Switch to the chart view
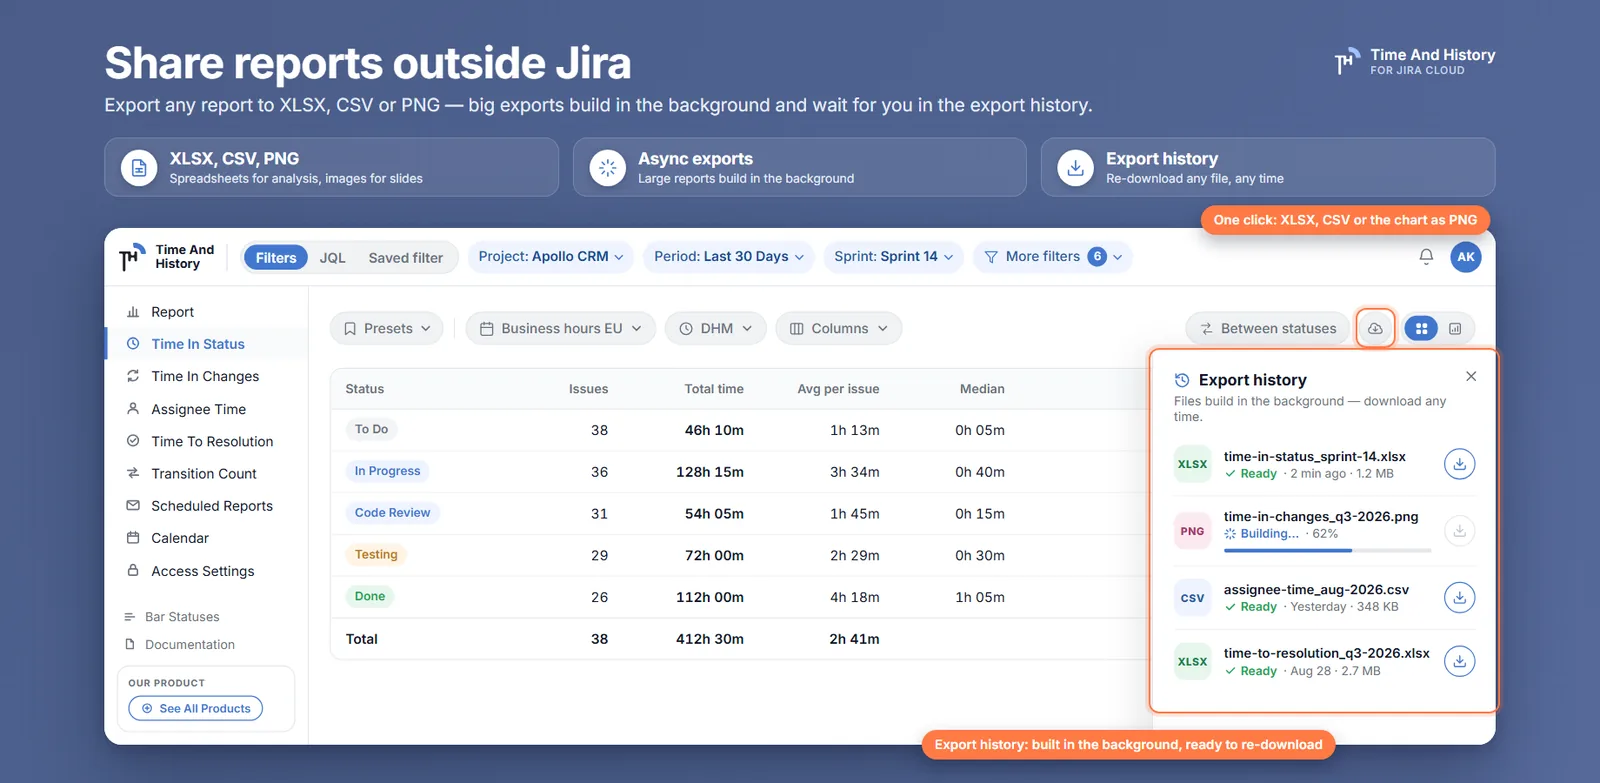The width and height of the screenshot is (1600, 783). coord(1455,328)
